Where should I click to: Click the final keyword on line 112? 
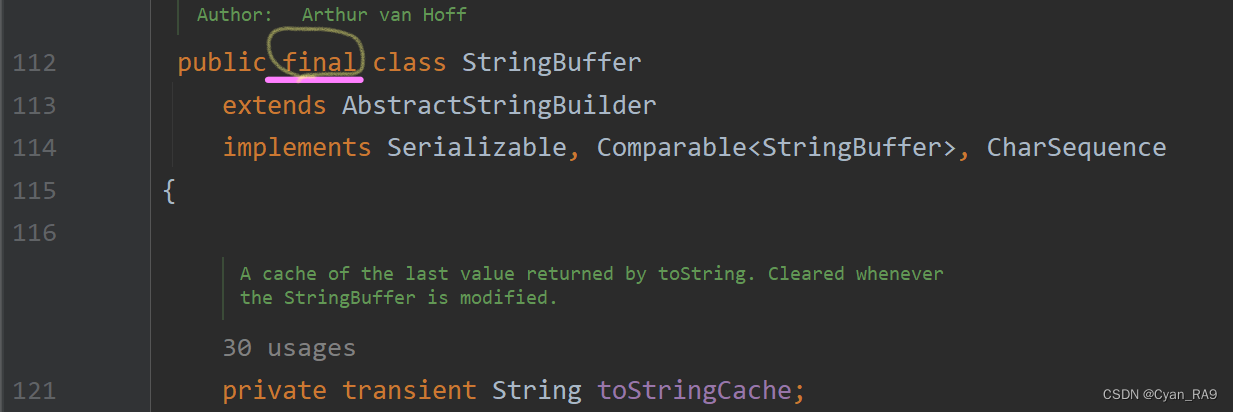pos(319,63)
